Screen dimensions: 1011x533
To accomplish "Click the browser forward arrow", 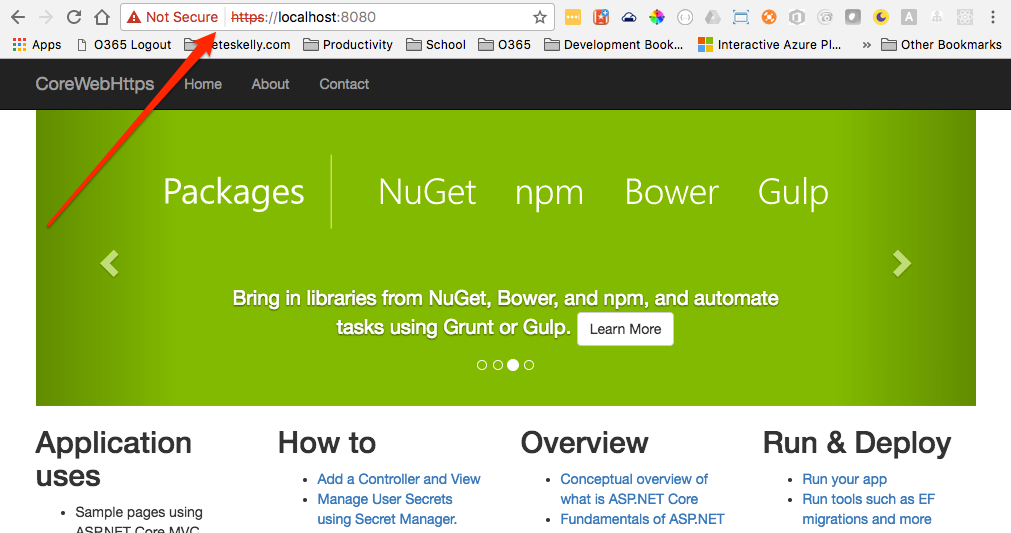I will [x=46, y=17].
